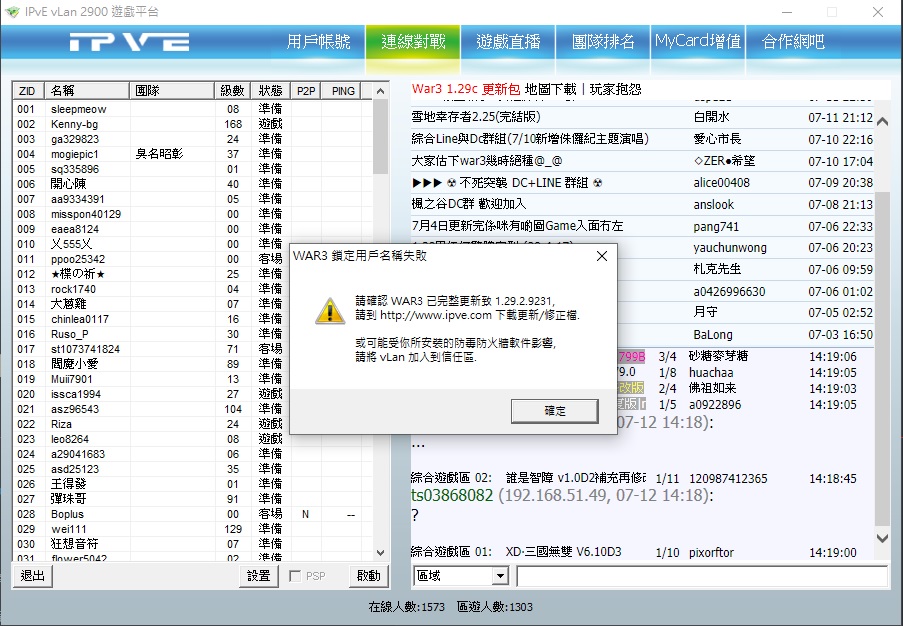The width and height of the screenshot is (903, 626).
Task: Open the 合作網吧 tab
Action: (x=793, y=41)
